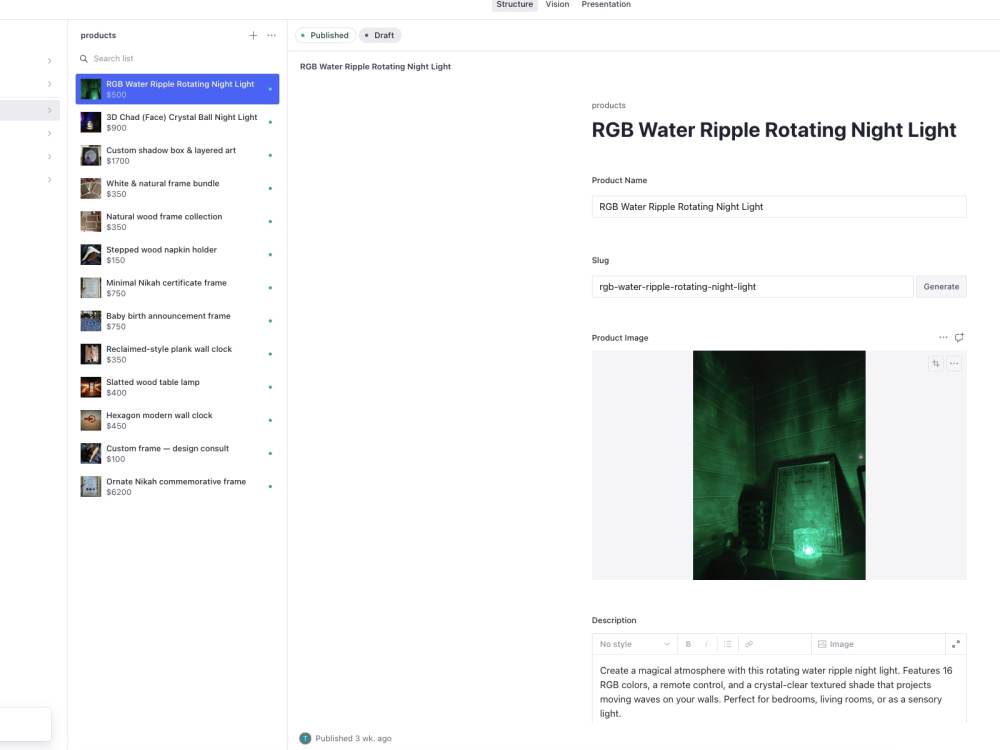This screenshot has height=750, width=1000.
Task: Click Slatted wood table lamp thumbnail
Action: (x=91, y=388)
